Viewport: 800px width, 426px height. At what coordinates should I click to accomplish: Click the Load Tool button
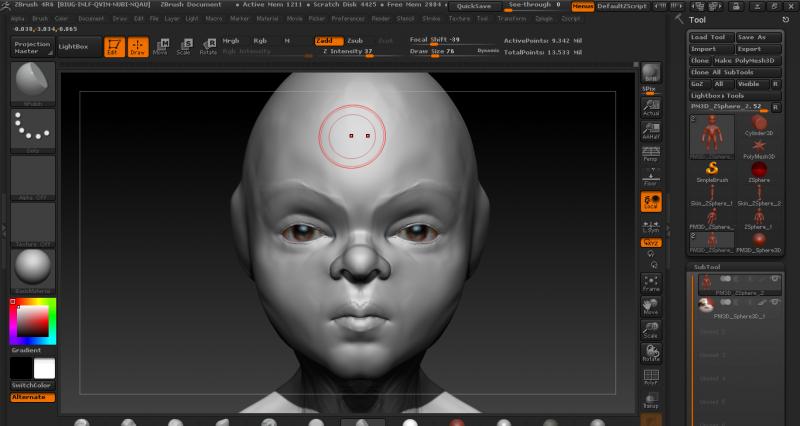click(711, 37)
